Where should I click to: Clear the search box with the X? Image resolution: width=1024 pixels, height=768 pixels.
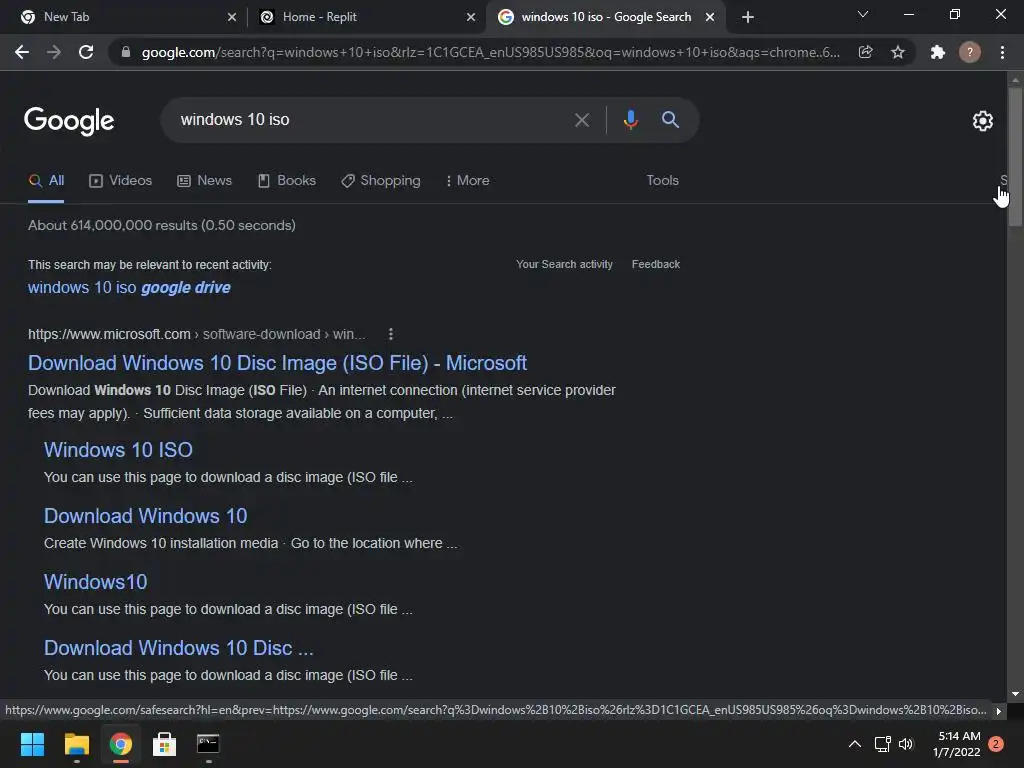click(x=581, y=120)
